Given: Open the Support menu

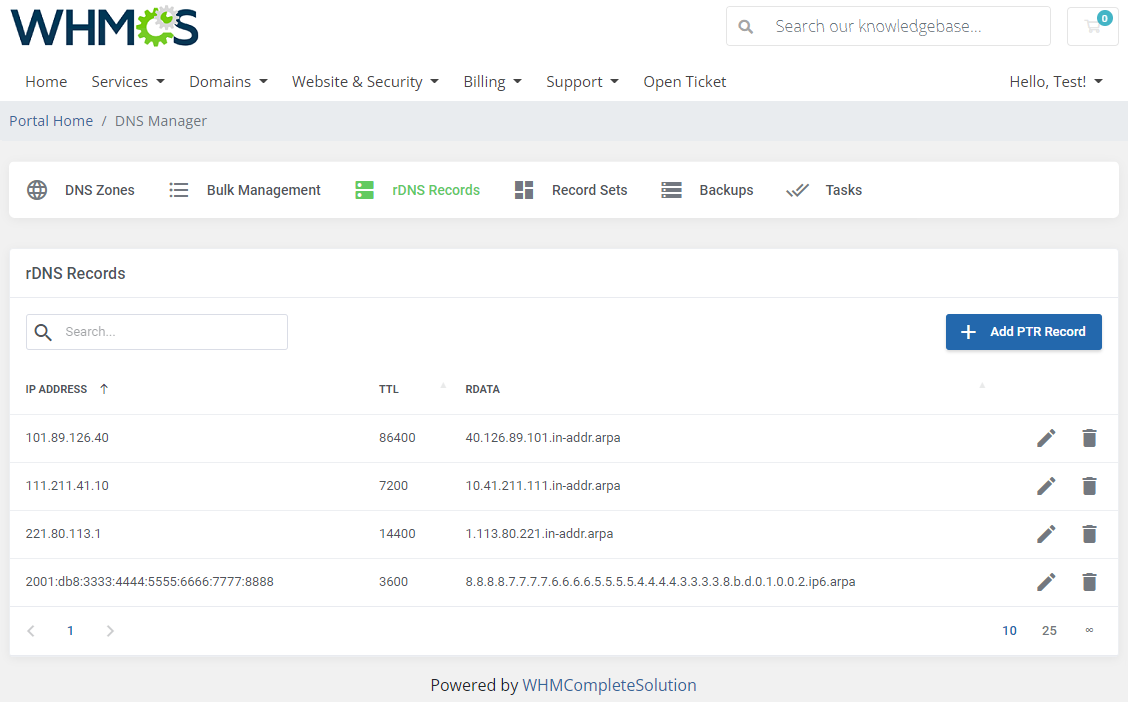Looking at the screenshot, I should click(x=582, y=81).
